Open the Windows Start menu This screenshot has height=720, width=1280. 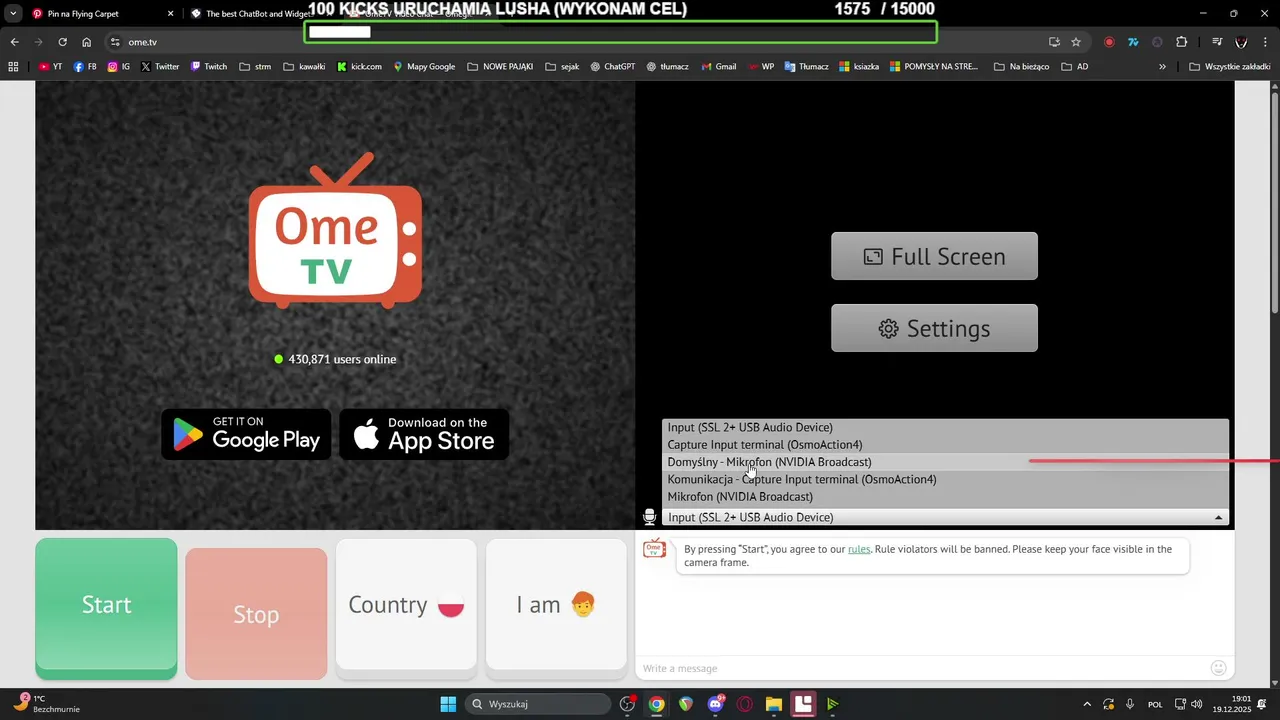(x=448, y=704)
